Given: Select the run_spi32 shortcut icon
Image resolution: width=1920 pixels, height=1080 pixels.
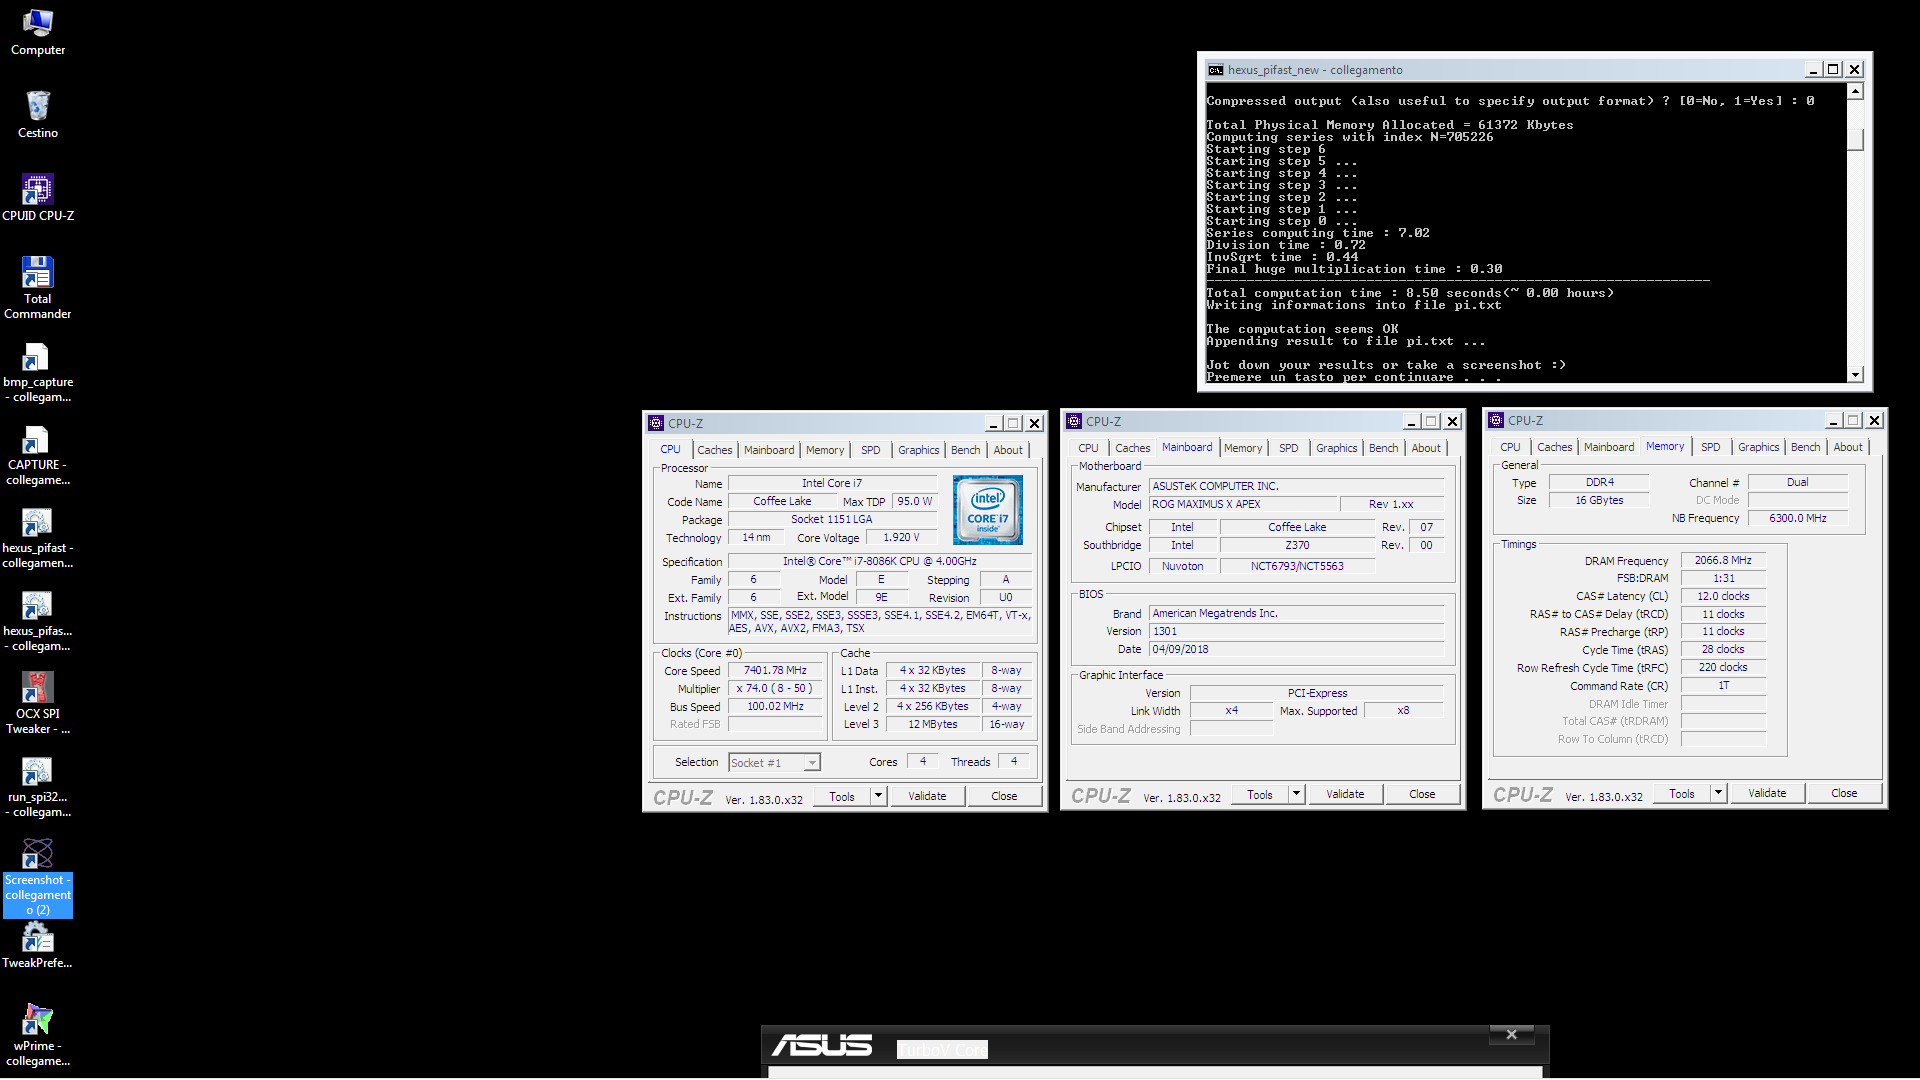Looking at the screenshot, I should [x=38, y=787].
